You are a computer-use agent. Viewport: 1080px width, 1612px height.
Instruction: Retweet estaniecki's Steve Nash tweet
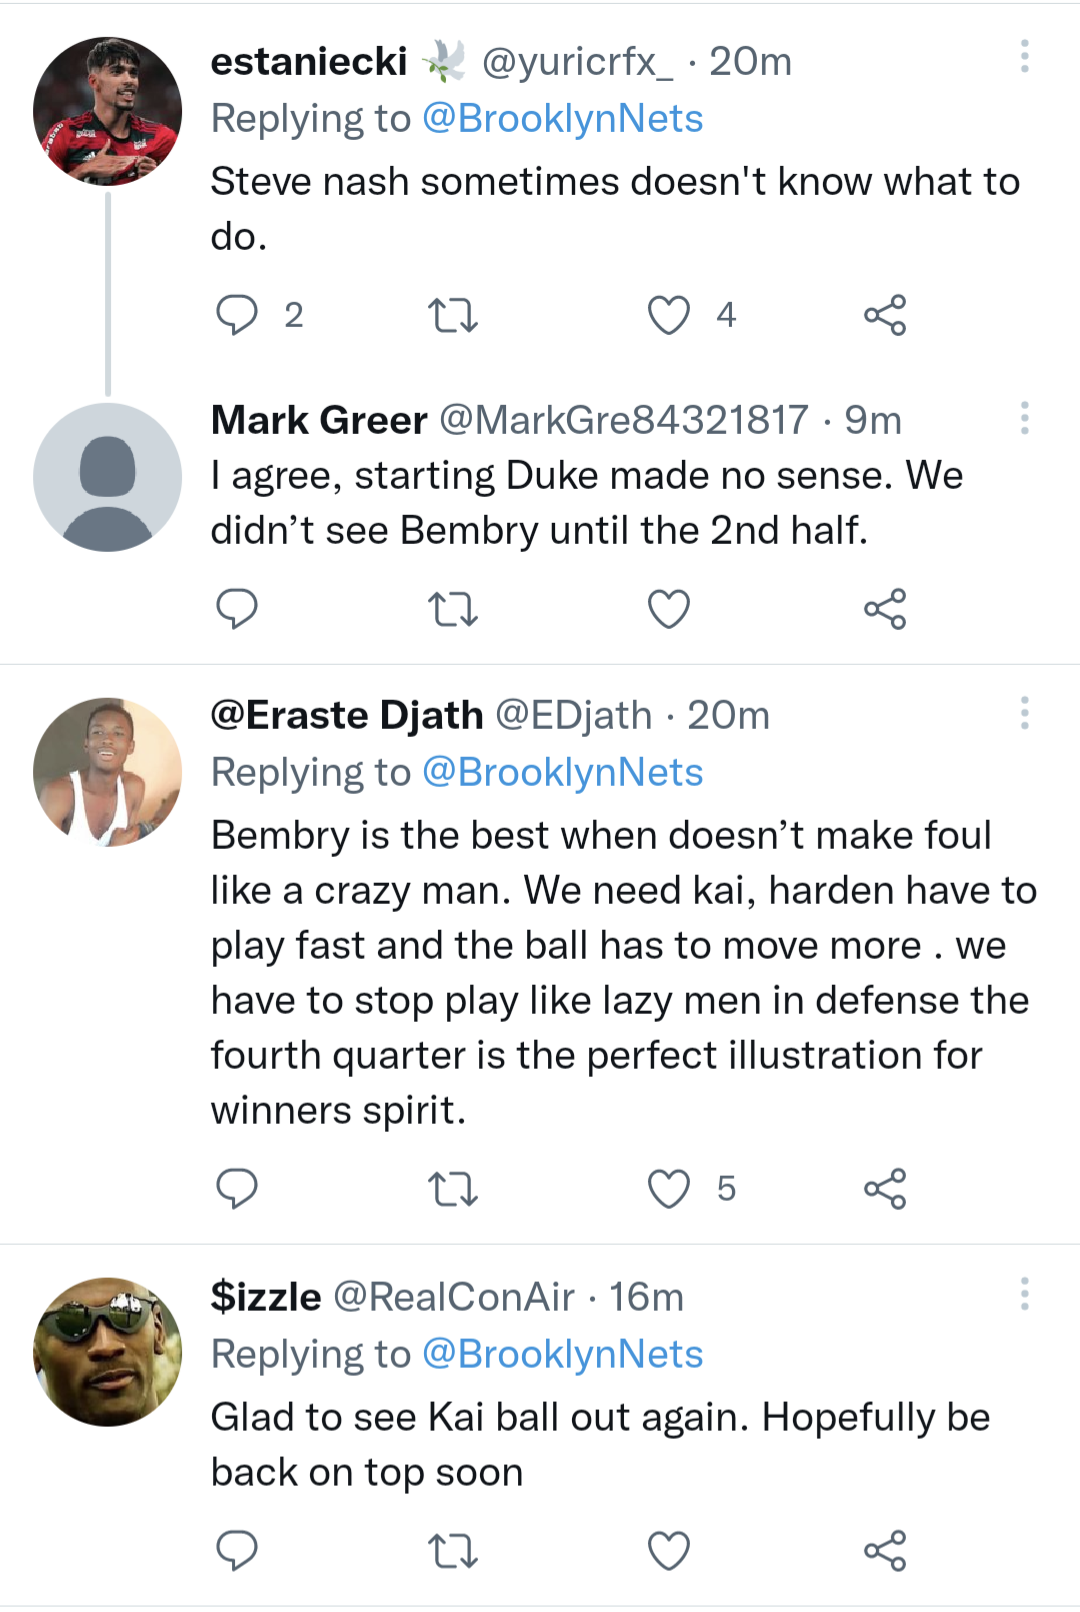453,316
